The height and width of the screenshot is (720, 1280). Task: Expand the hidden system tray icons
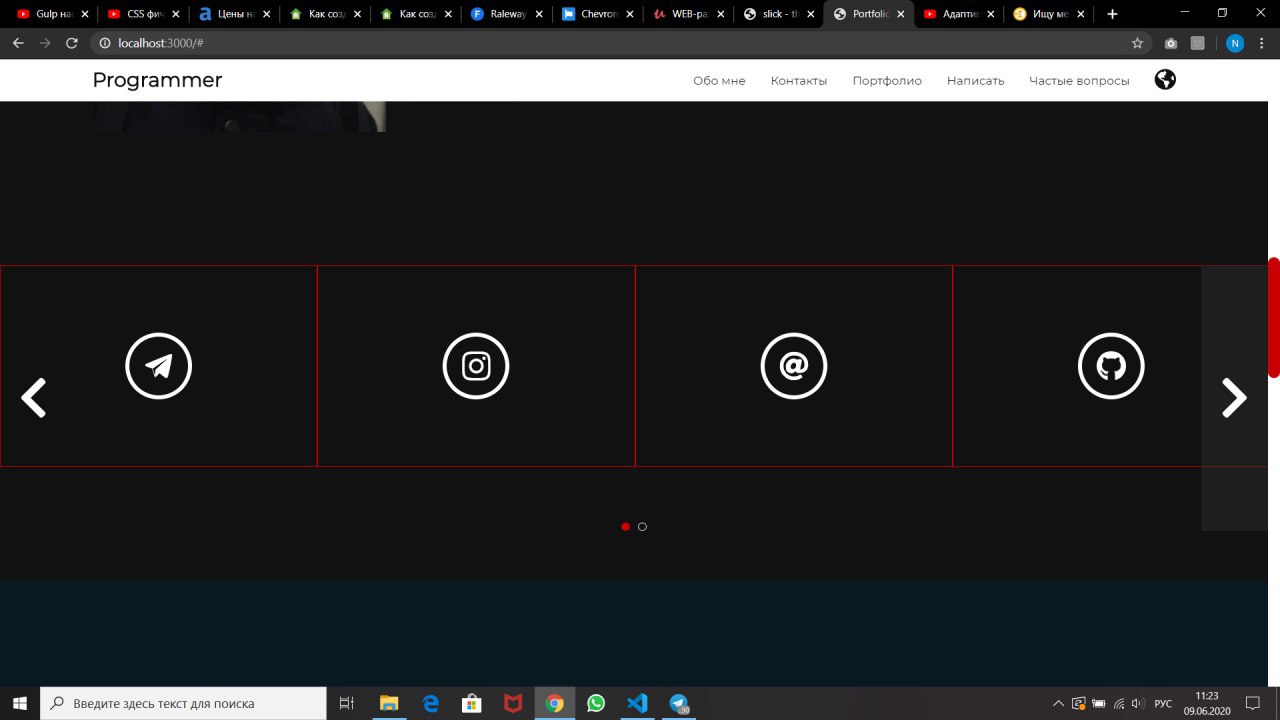1058,703
